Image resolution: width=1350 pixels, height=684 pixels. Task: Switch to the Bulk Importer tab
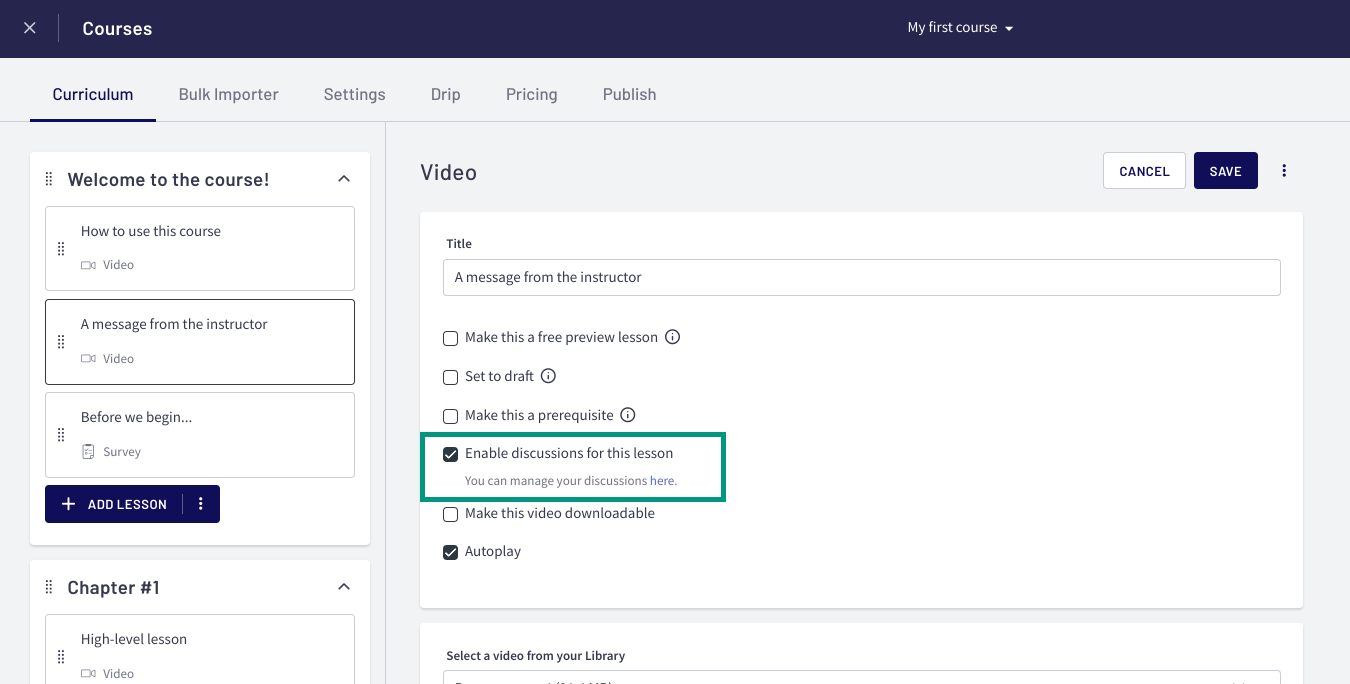pos(228,94)
